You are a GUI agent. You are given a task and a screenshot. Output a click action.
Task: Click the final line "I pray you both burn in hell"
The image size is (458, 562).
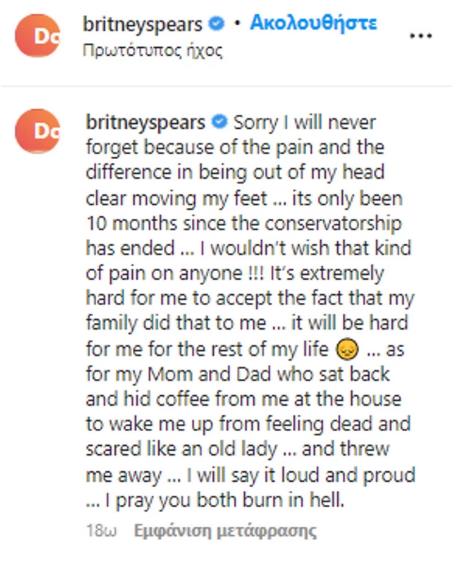point(225,500)
